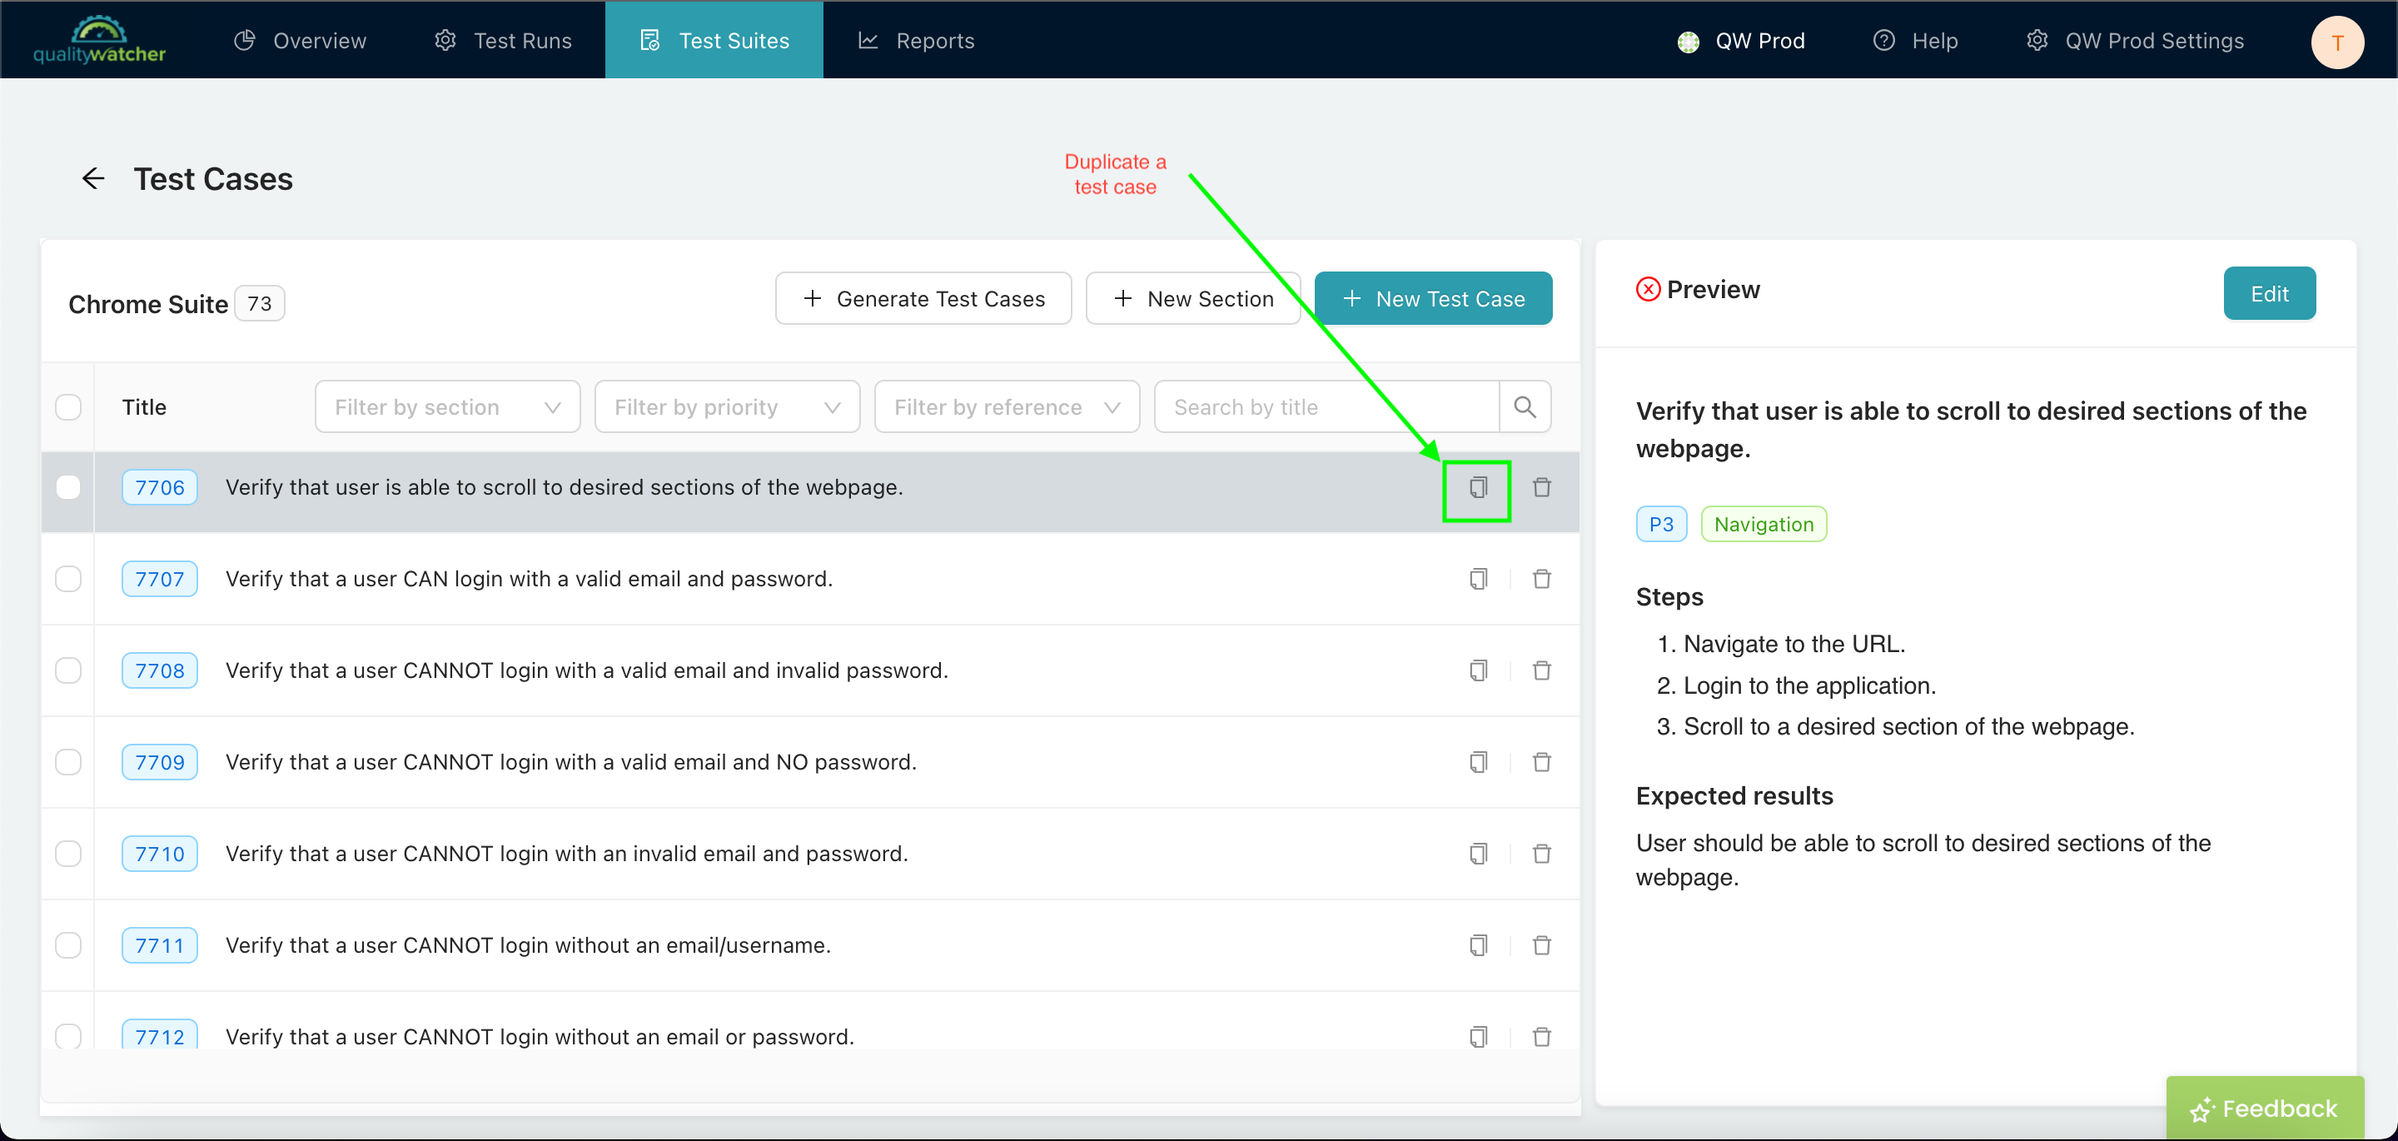
Task: Click the search magnifier icon
Action: [1525, 407]
